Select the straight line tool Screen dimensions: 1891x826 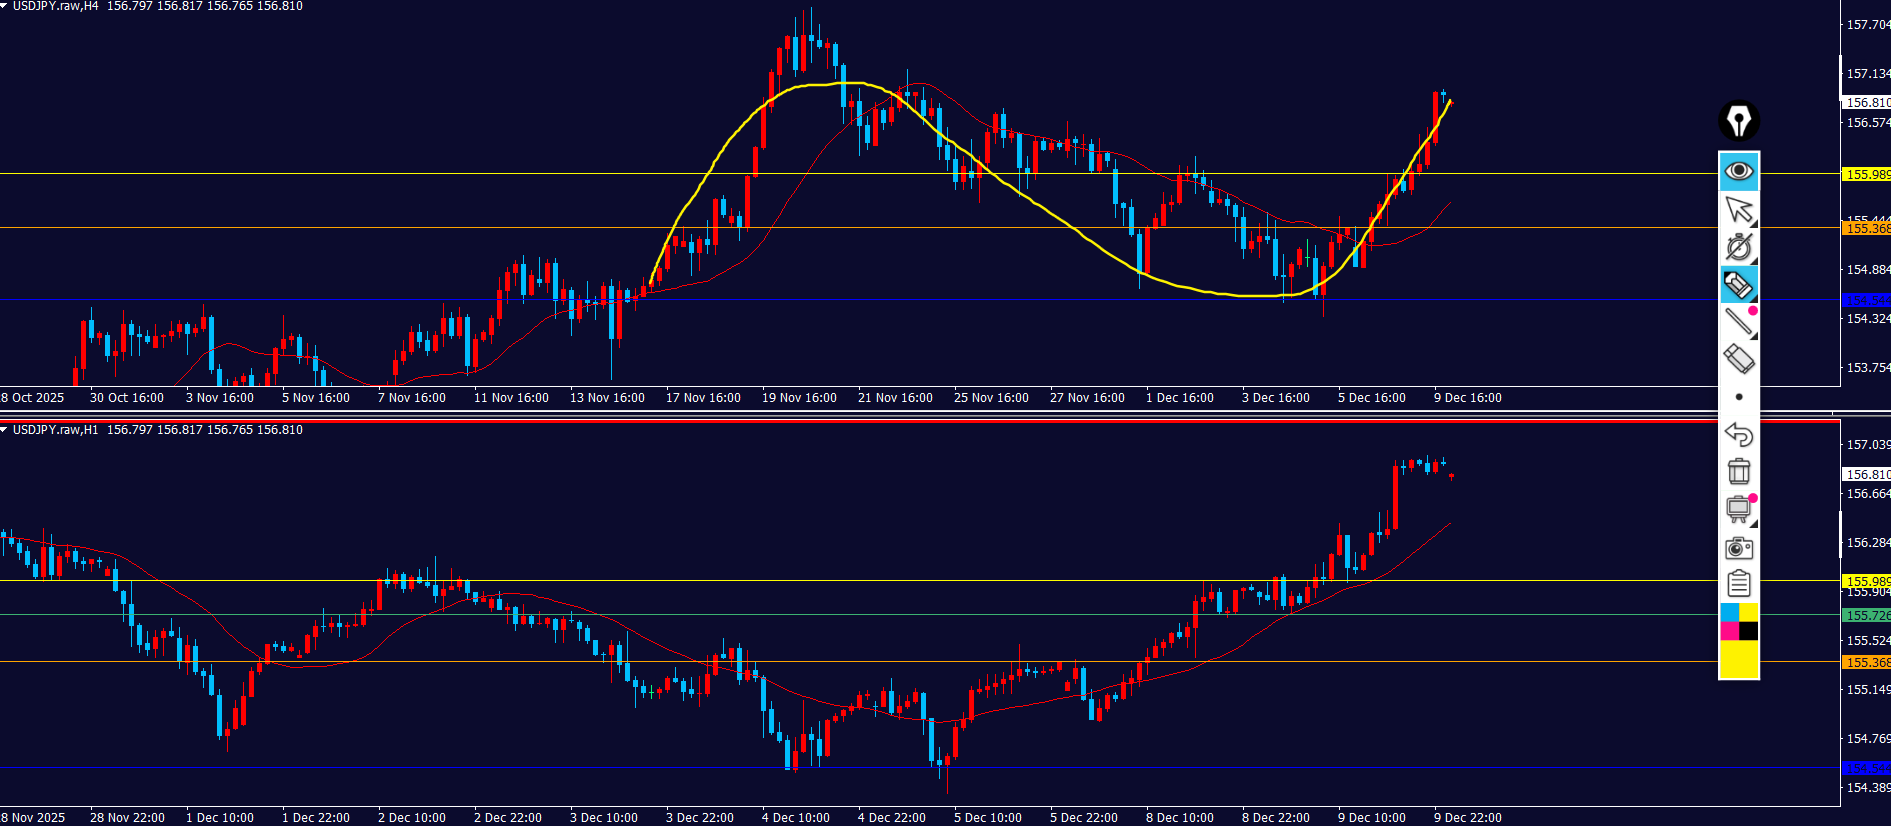point(1739,322)
